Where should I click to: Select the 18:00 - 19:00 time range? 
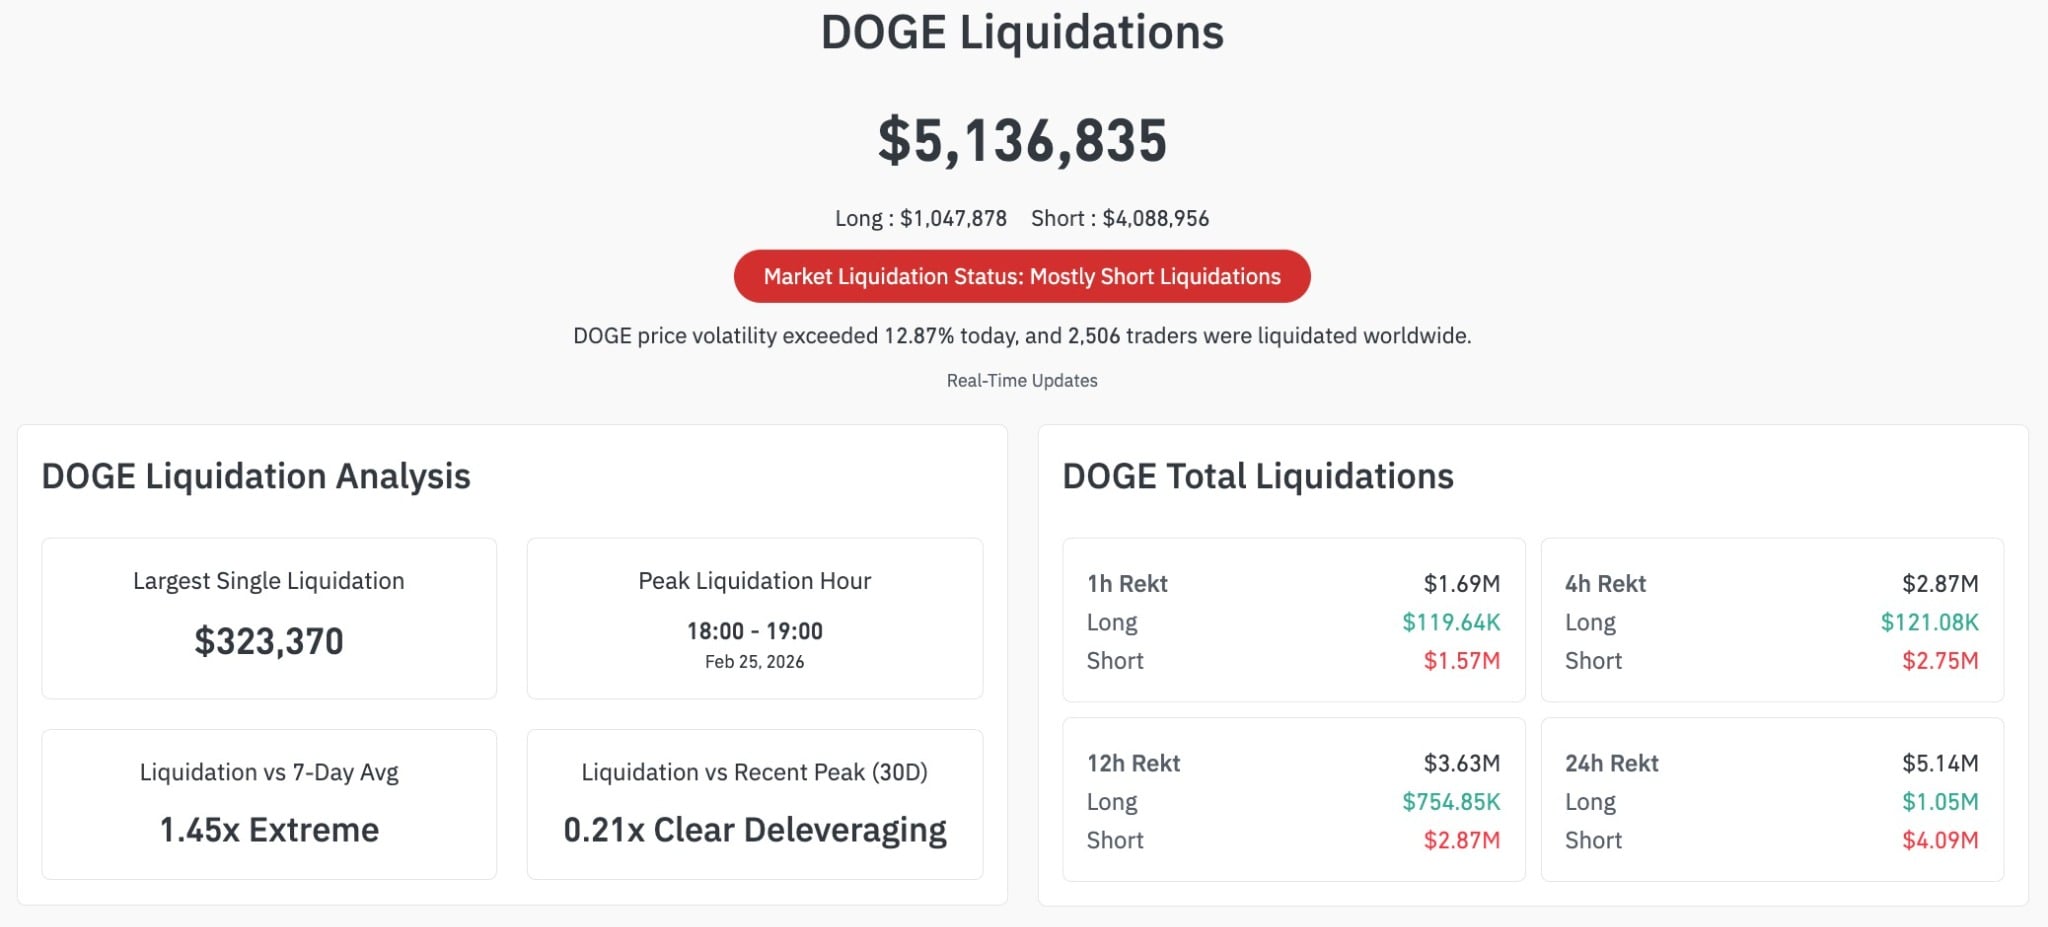point(754,631)
